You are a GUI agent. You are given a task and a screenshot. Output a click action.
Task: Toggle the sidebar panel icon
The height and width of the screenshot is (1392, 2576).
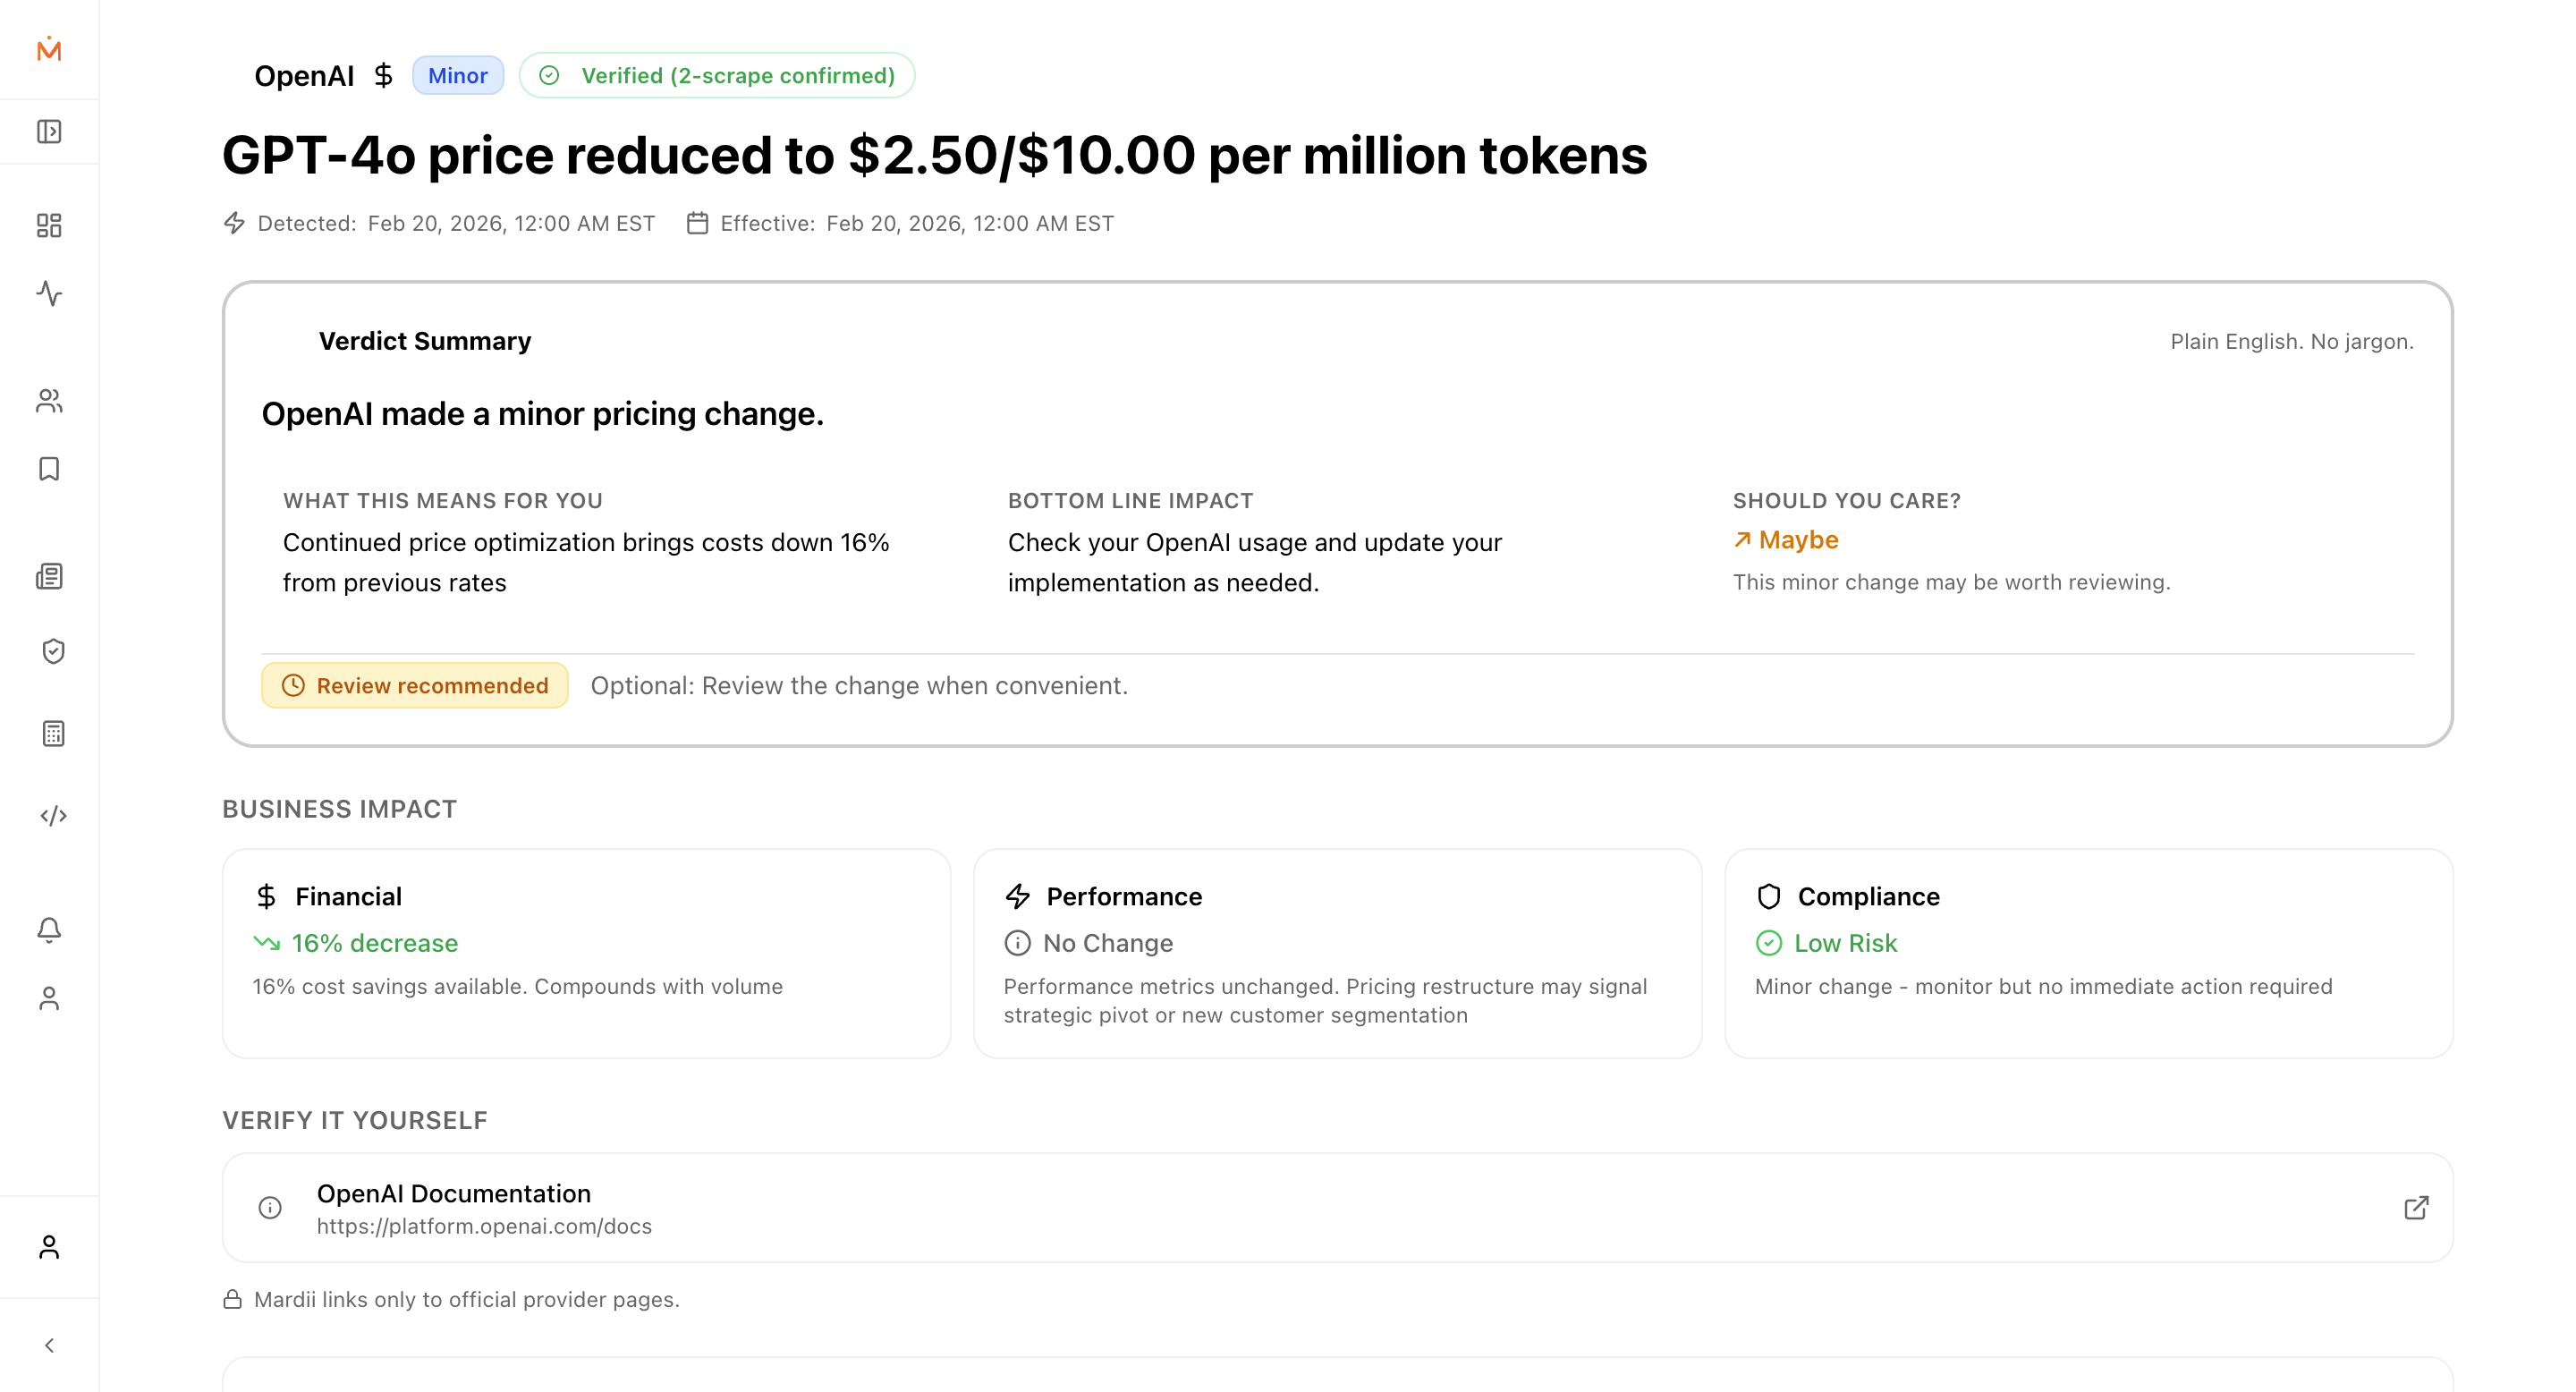[x=49, y=131]
